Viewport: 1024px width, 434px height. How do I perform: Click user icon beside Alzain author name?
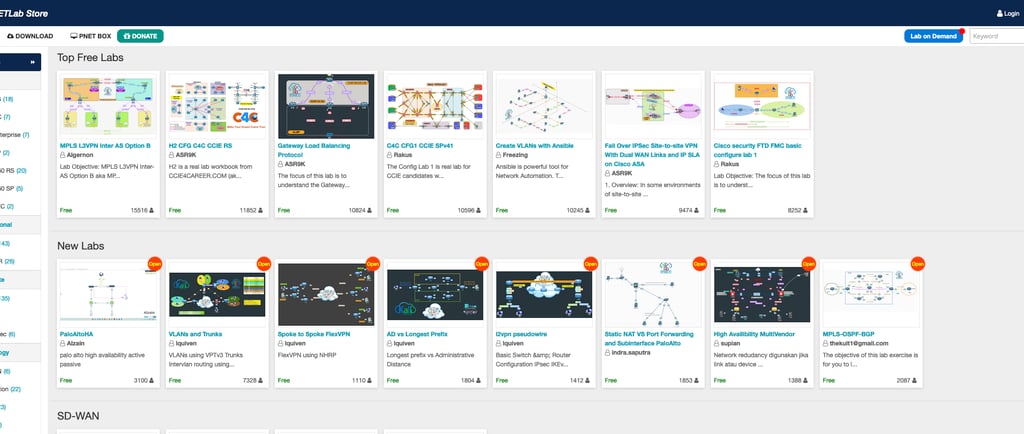click(x=63, y=343)
